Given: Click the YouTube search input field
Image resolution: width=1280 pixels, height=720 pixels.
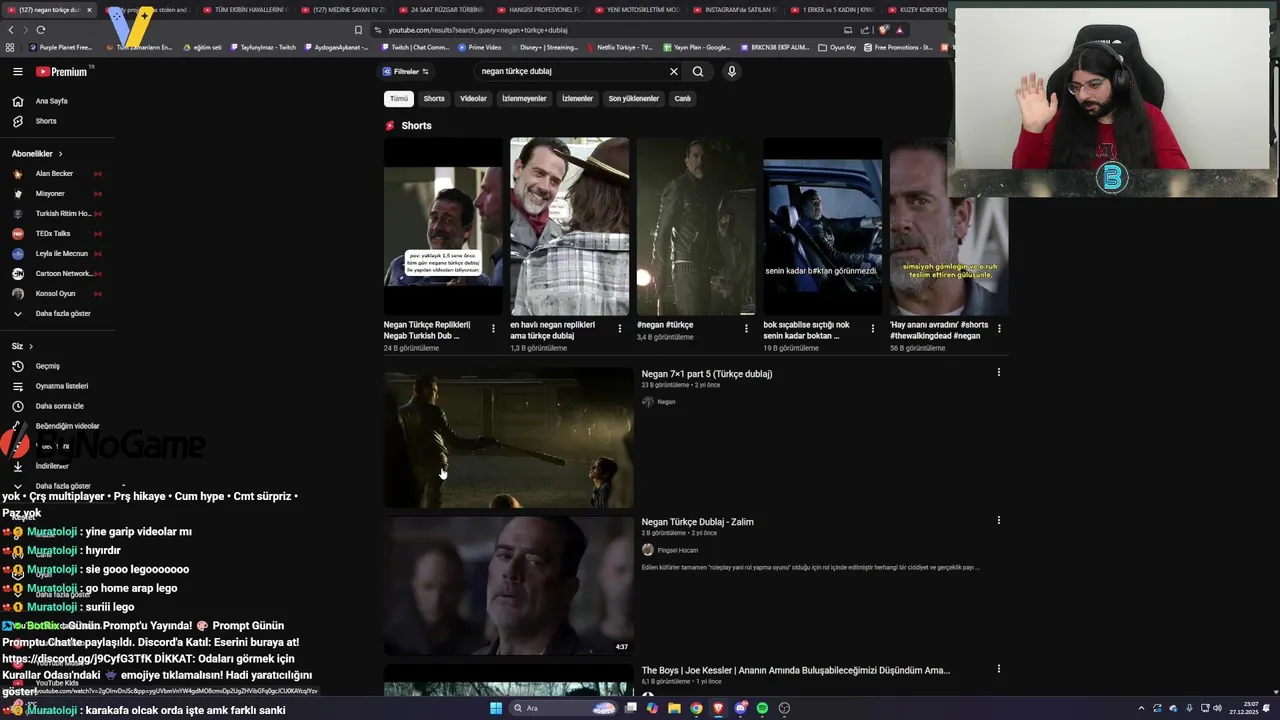Looking at the screenshot, I should click(x=572, y=72).
